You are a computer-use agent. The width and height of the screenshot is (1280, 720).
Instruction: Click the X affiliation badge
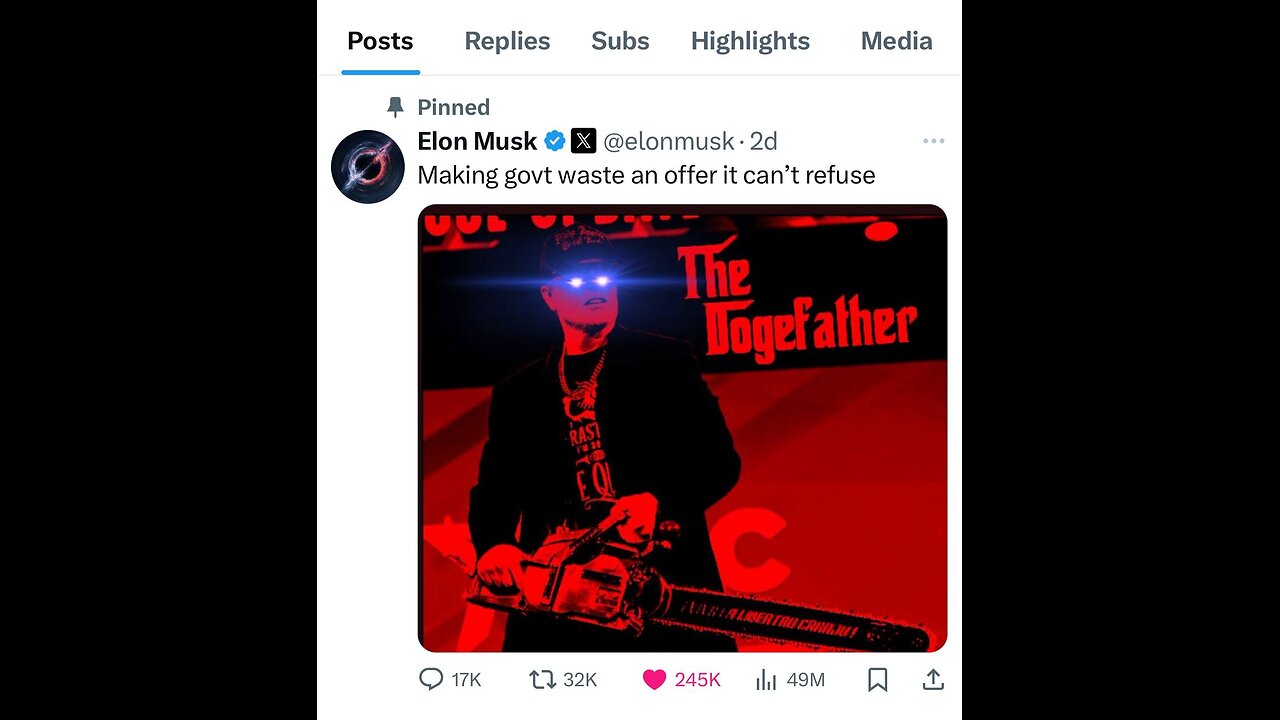583,141
